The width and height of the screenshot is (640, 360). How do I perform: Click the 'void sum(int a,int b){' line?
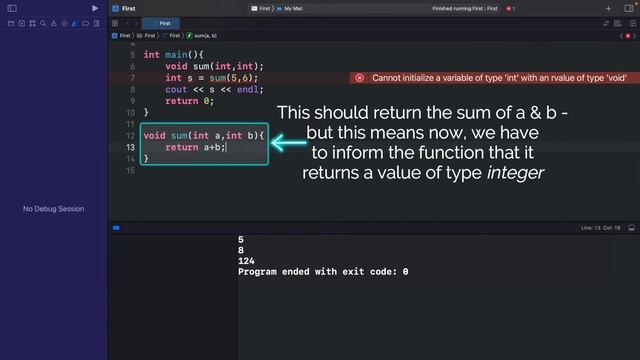coord(204,136)
